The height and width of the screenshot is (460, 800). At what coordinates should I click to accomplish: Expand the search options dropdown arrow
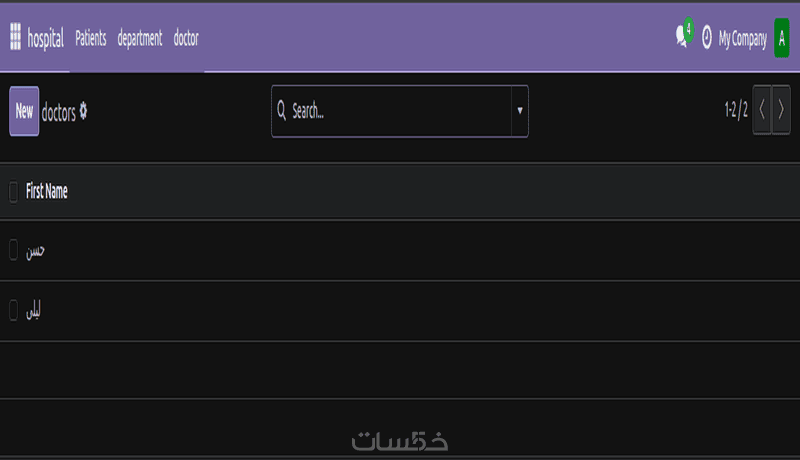(x=520, y=111)
